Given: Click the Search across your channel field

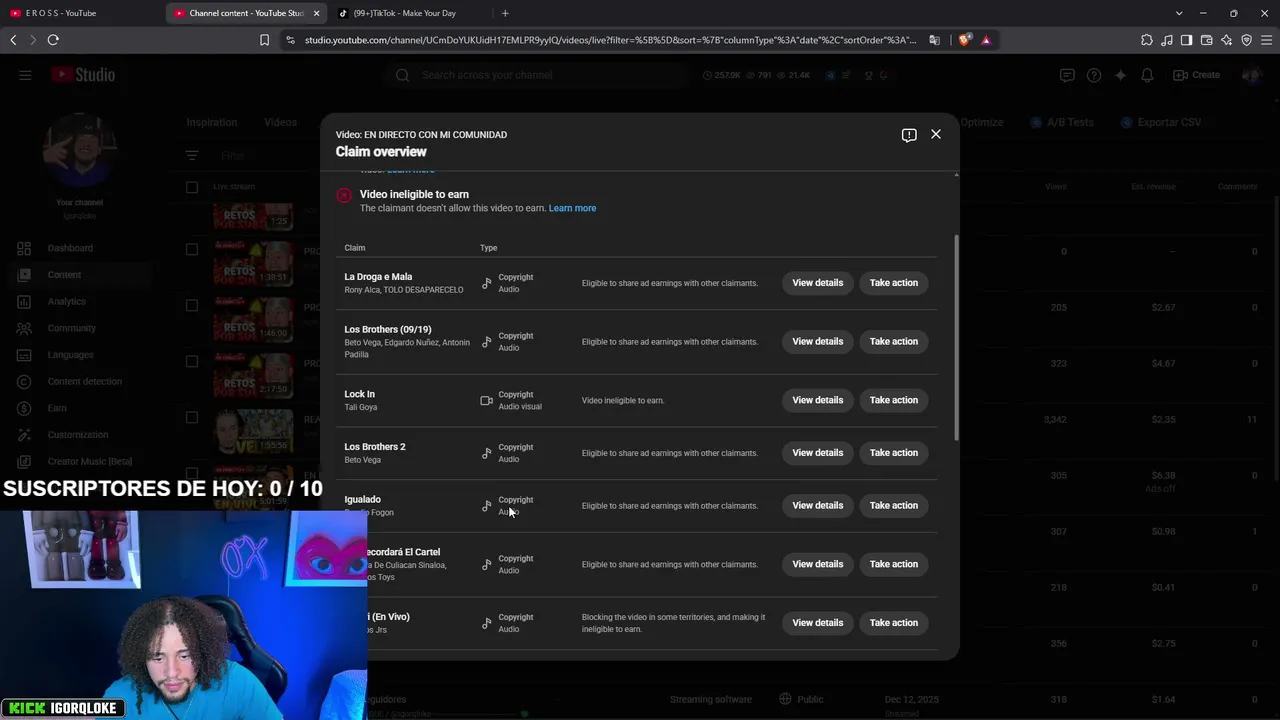Looking at the screenshot, I should coord(539,75).
